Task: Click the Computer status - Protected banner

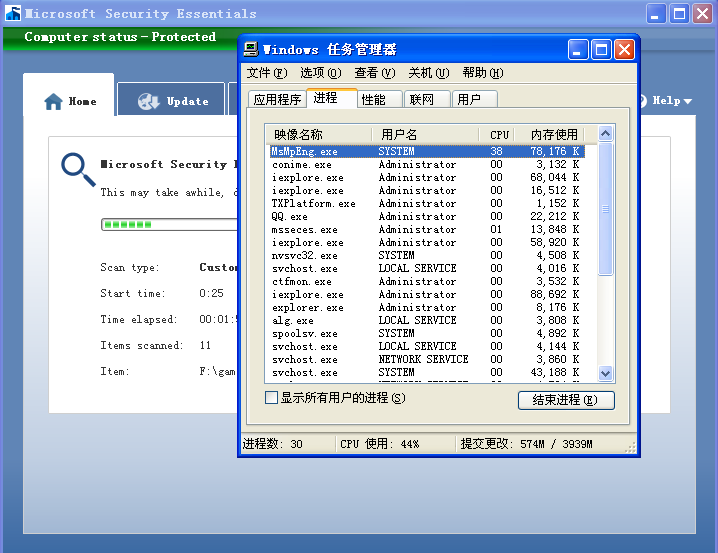Action: [x=120, y=37]
